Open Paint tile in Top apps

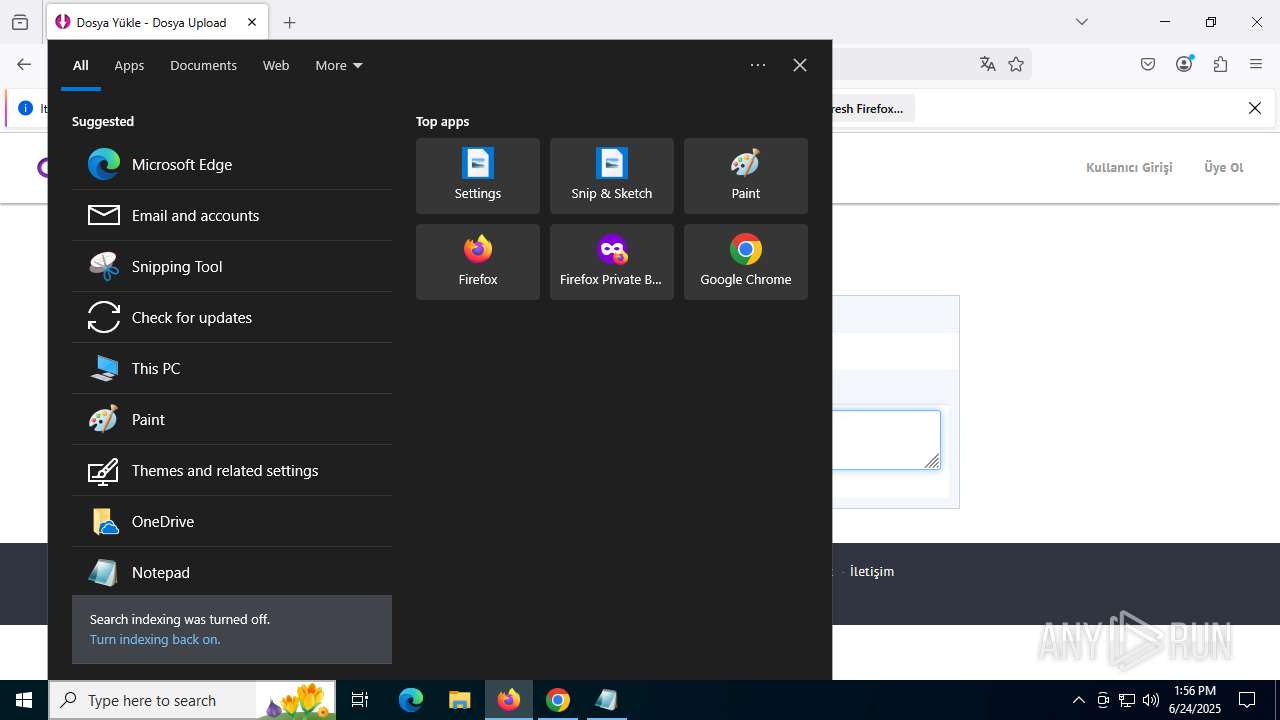746,176
